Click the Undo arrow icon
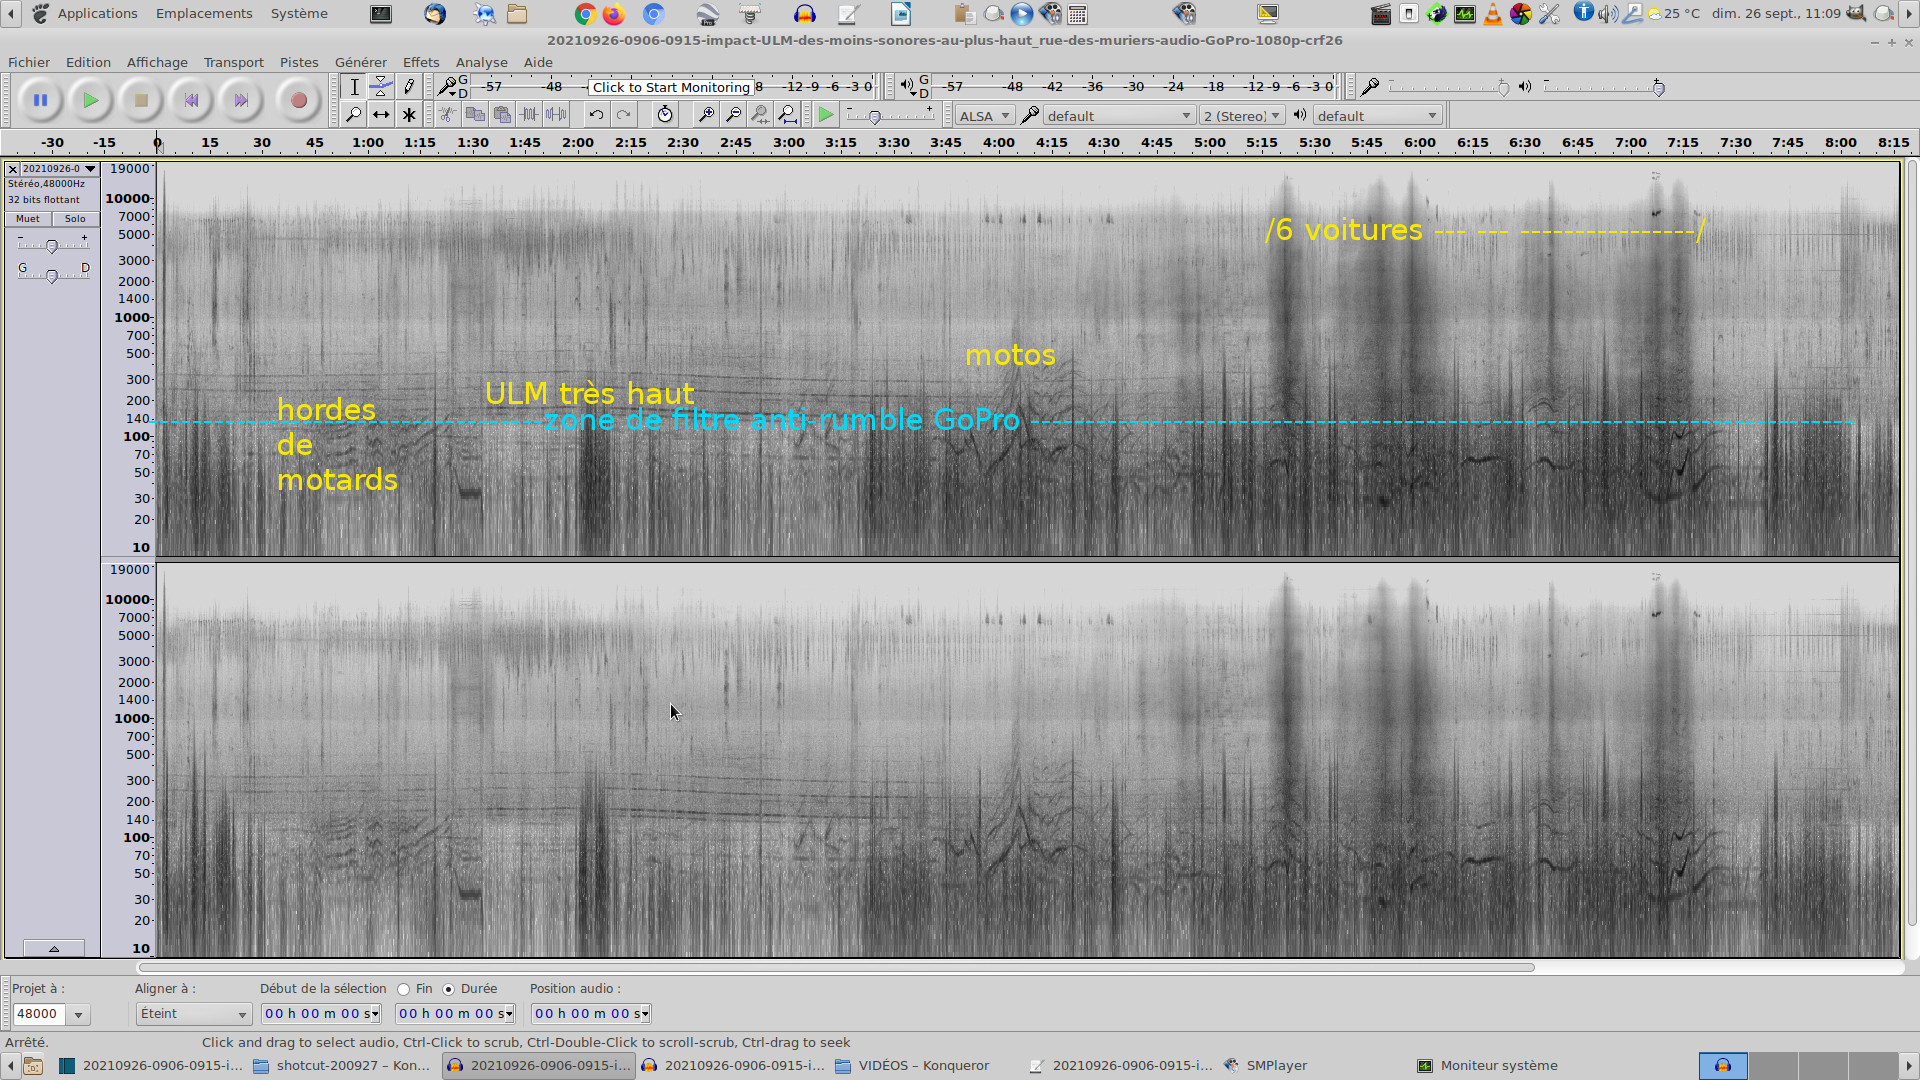Screen dimensions: 1920x1080 [x=596, y=115]
